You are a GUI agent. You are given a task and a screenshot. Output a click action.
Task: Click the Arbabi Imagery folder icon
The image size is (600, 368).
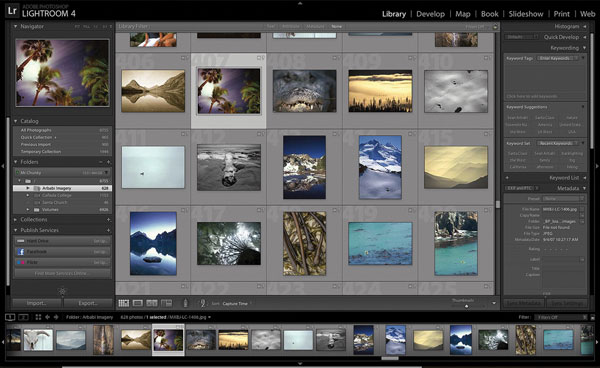pyautogui.click(x=37, y=188)
